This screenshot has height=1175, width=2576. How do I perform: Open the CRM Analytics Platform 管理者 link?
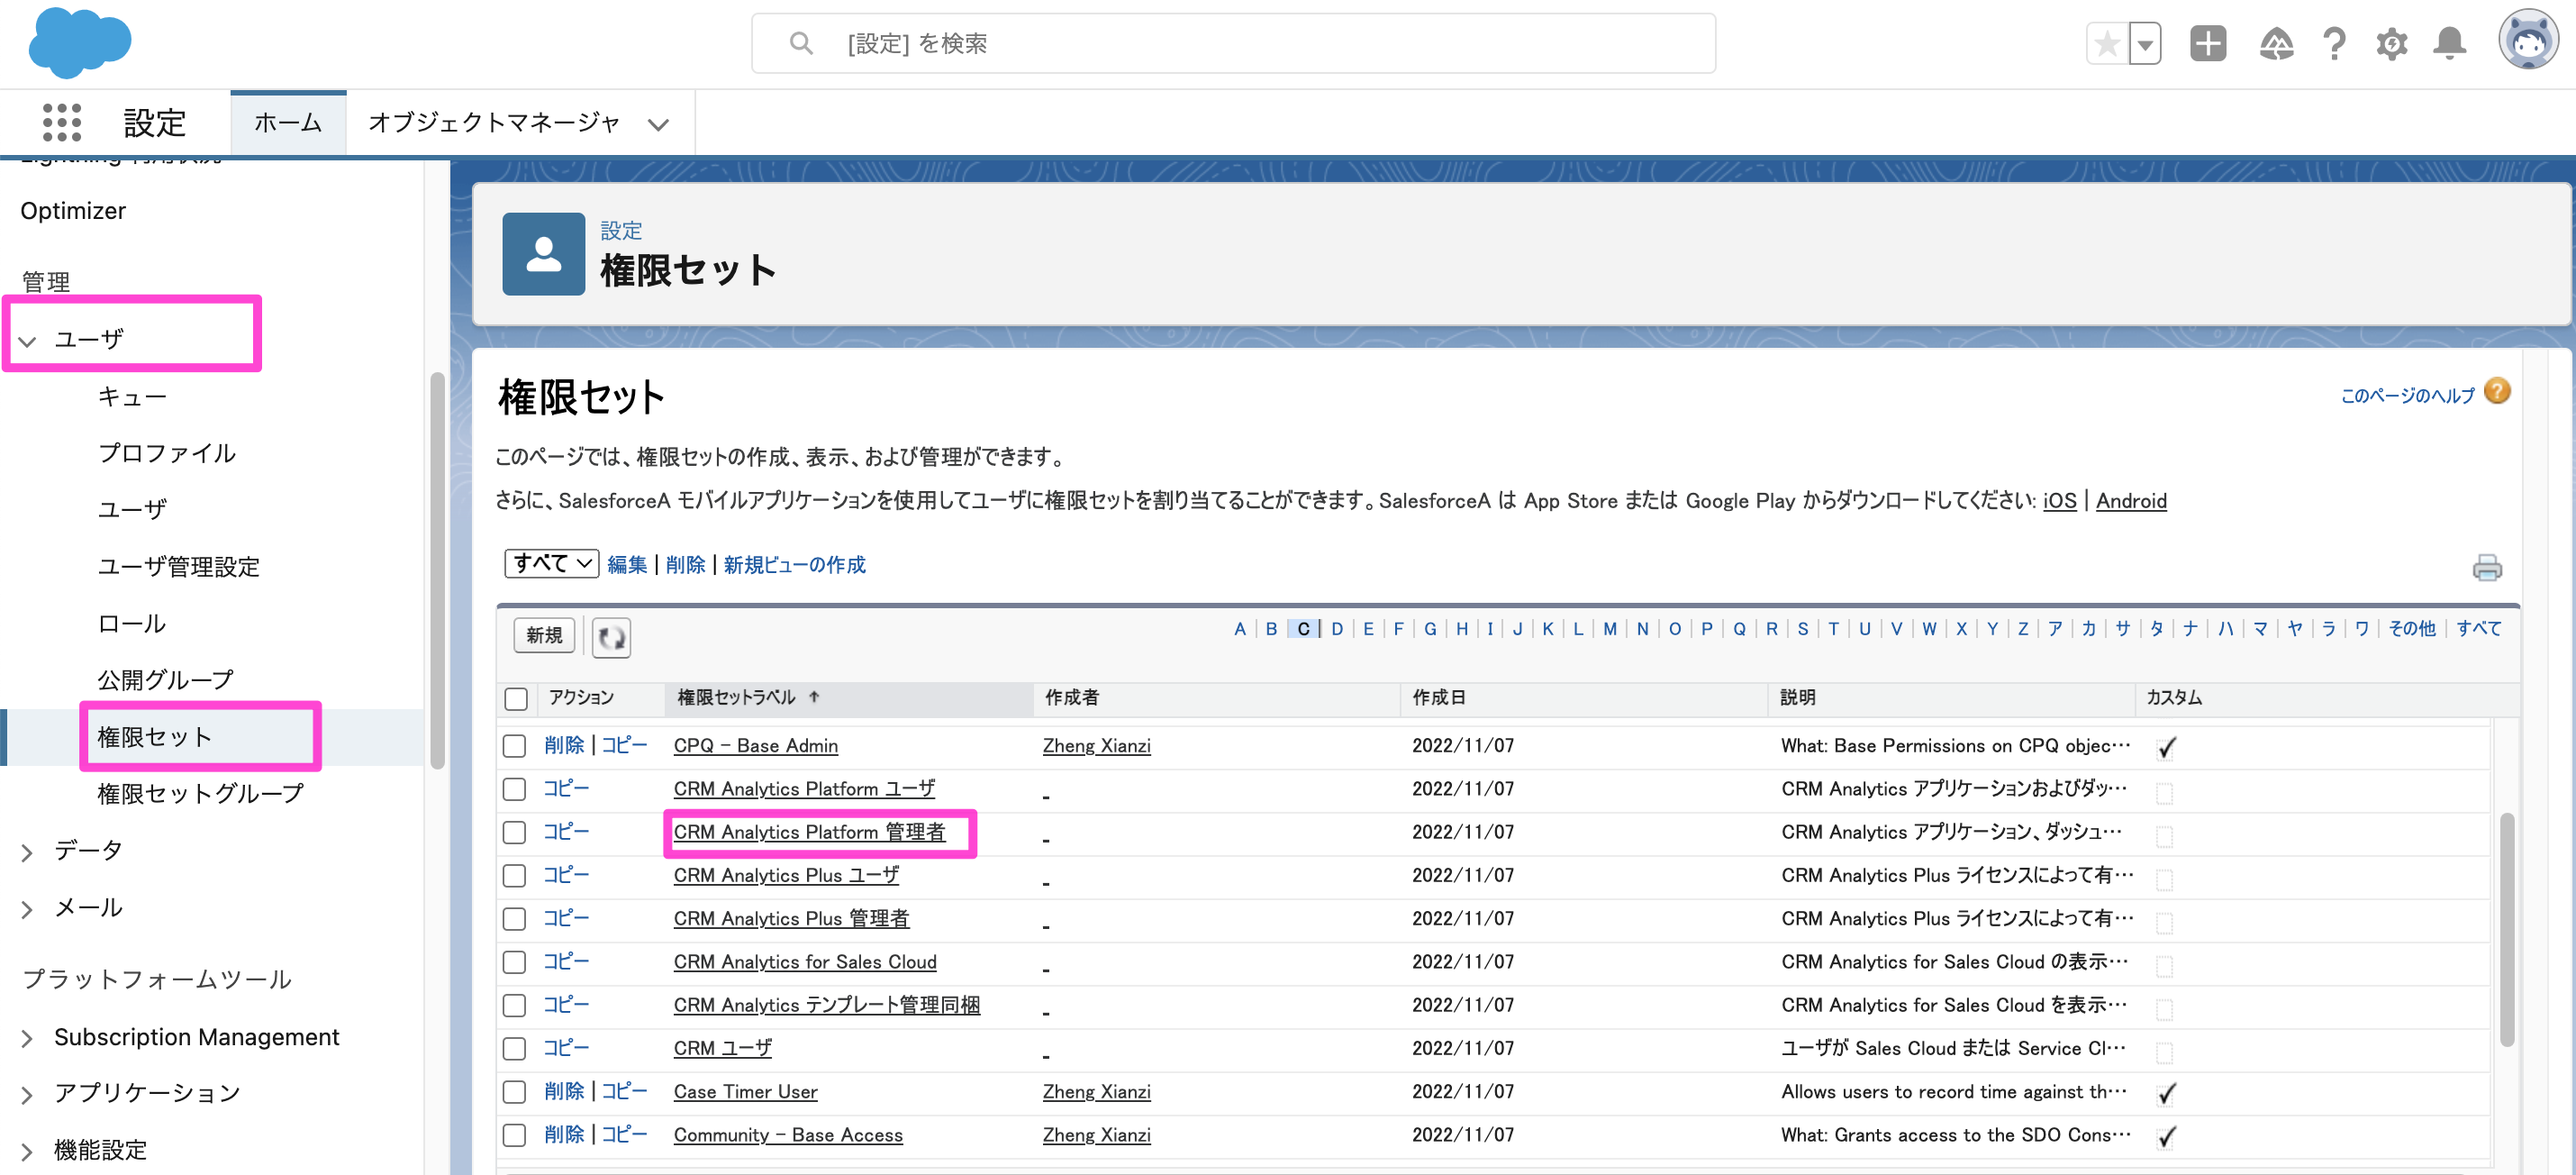click(x=813, y=832)
